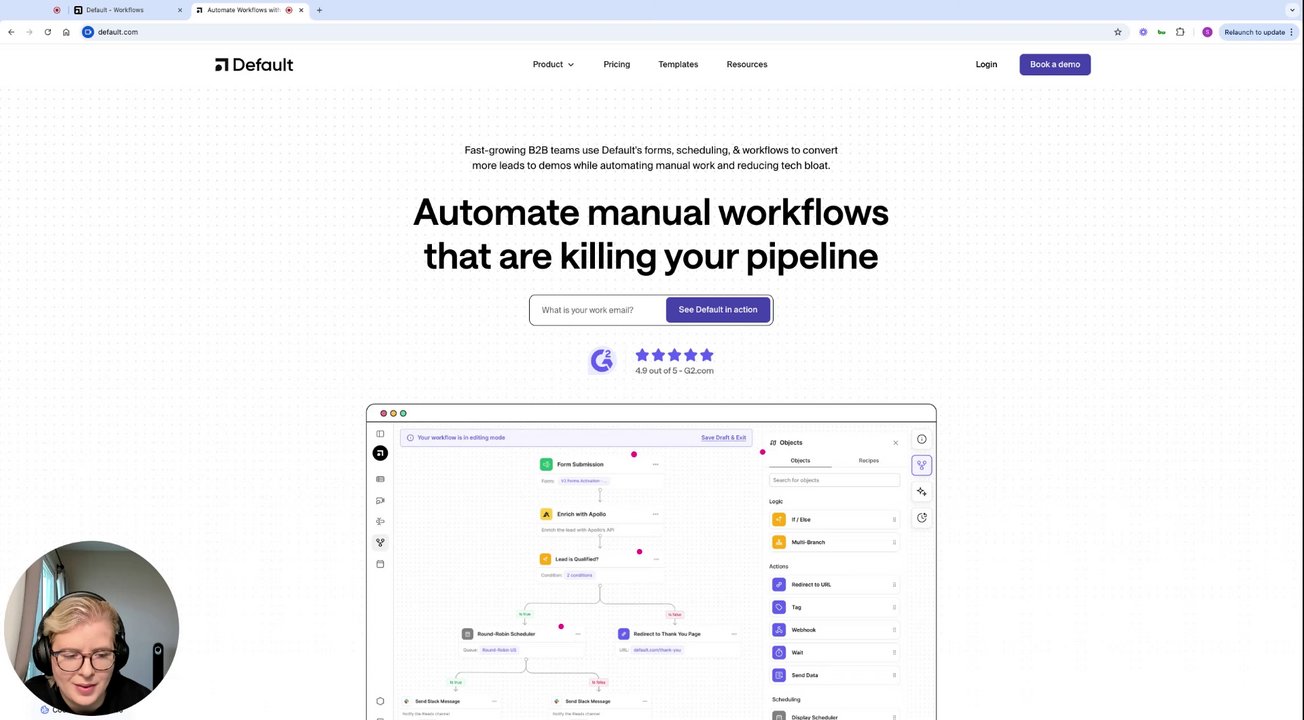
Task: Click the G2 badge logo
Action: click(x=602, y=360)
